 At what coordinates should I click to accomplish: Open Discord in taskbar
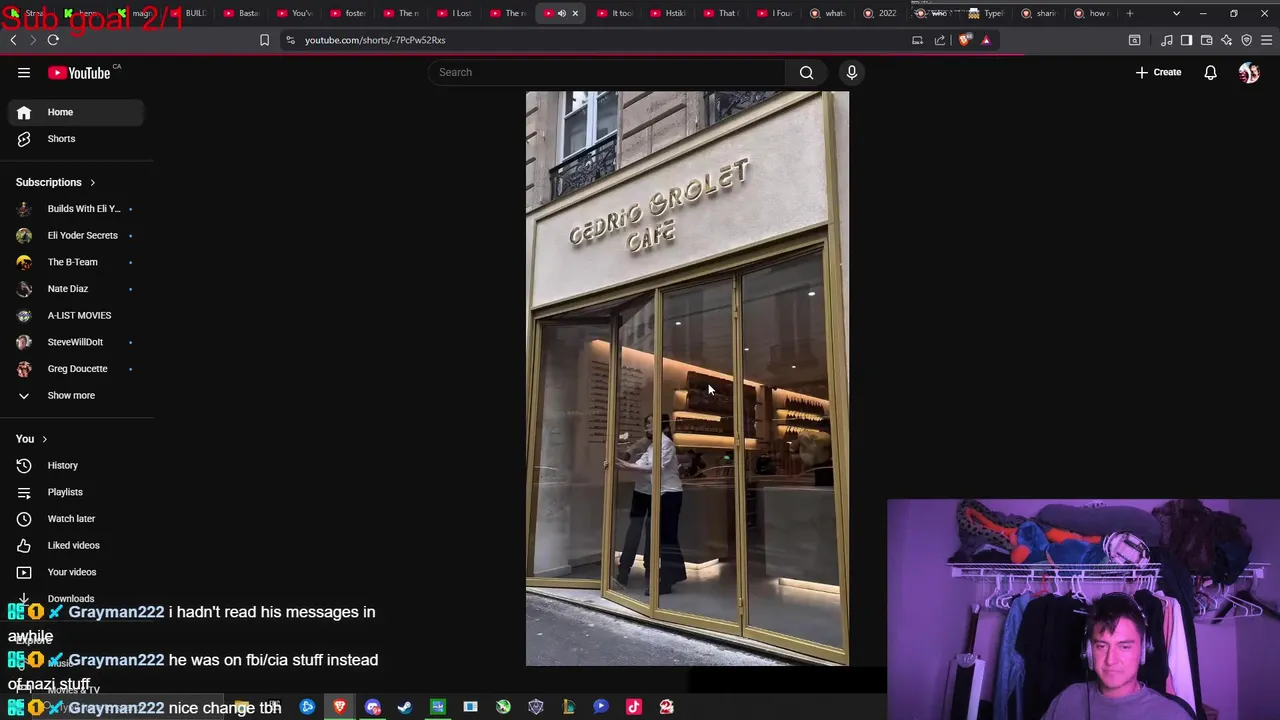click(373, 707)
